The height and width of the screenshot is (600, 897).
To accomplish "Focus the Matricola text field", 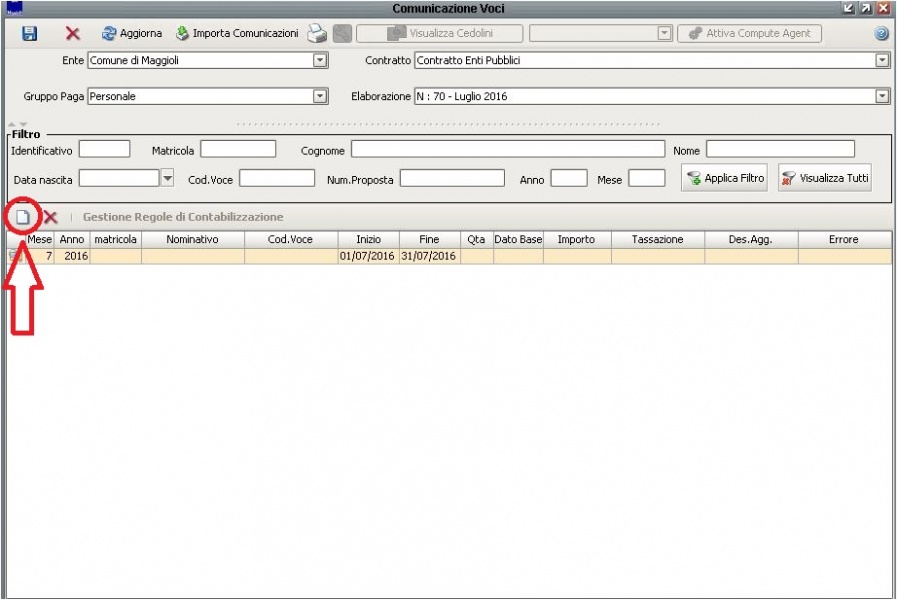I will 238,150.
